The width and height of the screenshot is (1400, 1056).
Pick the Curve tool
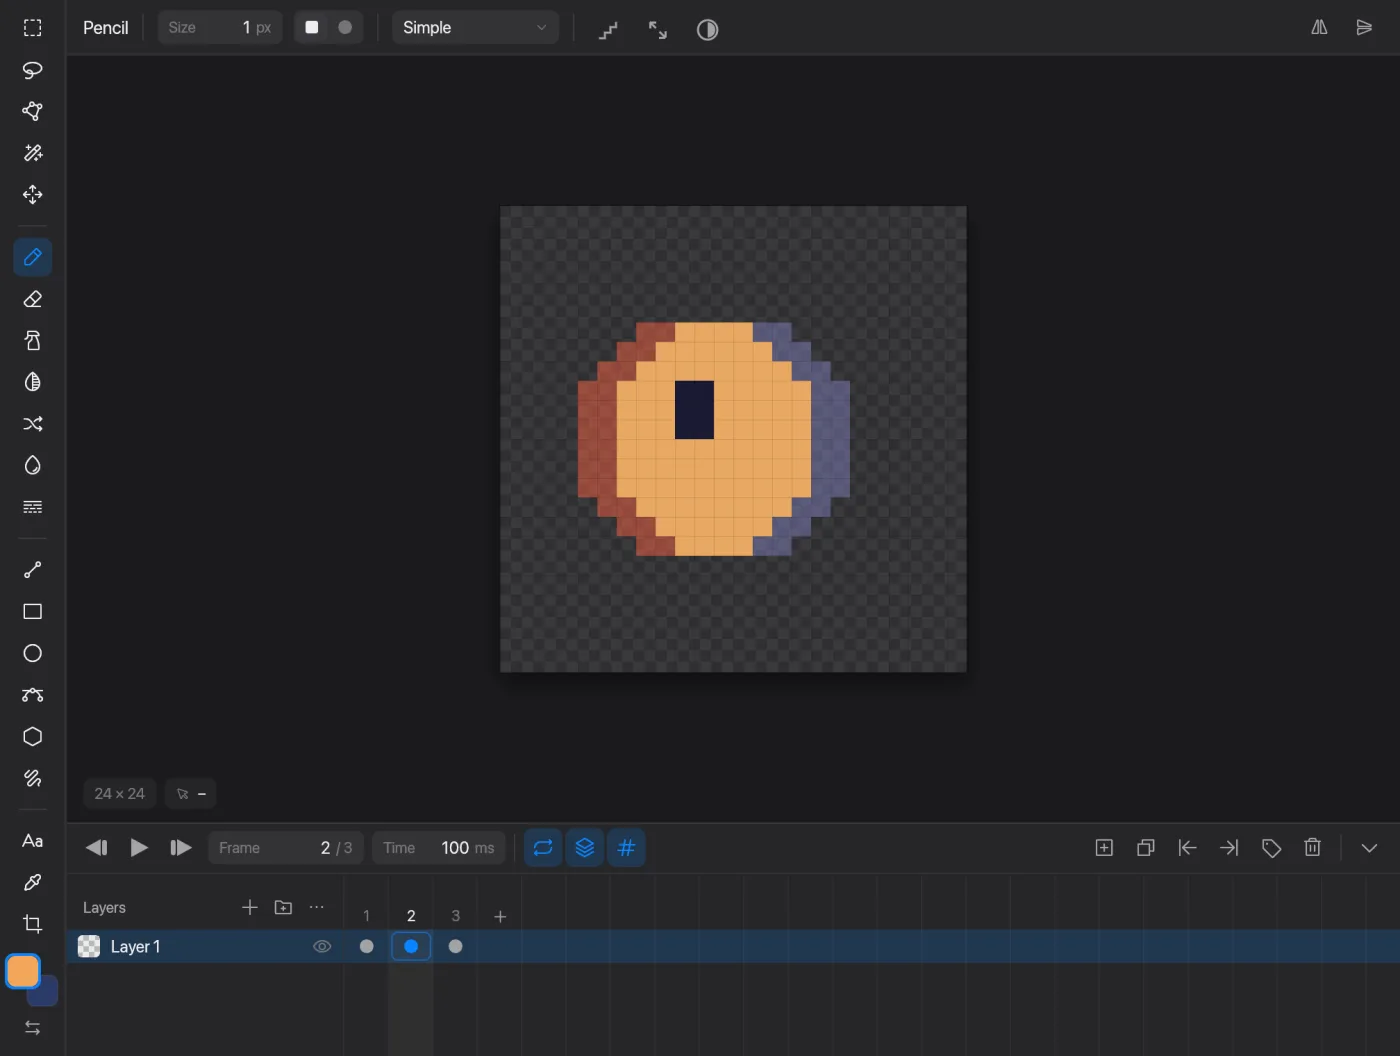(x=33, y=695)
